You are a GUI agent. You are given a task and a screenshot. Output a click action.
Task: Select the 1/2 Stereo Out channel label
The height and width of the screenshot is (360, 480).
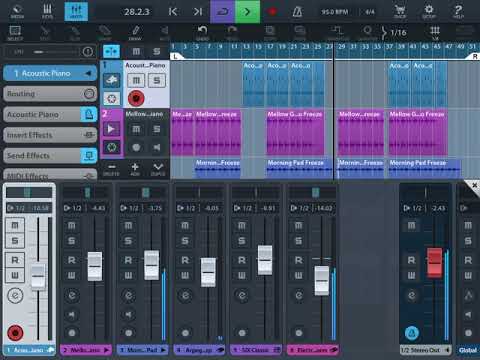coord(426,350)
